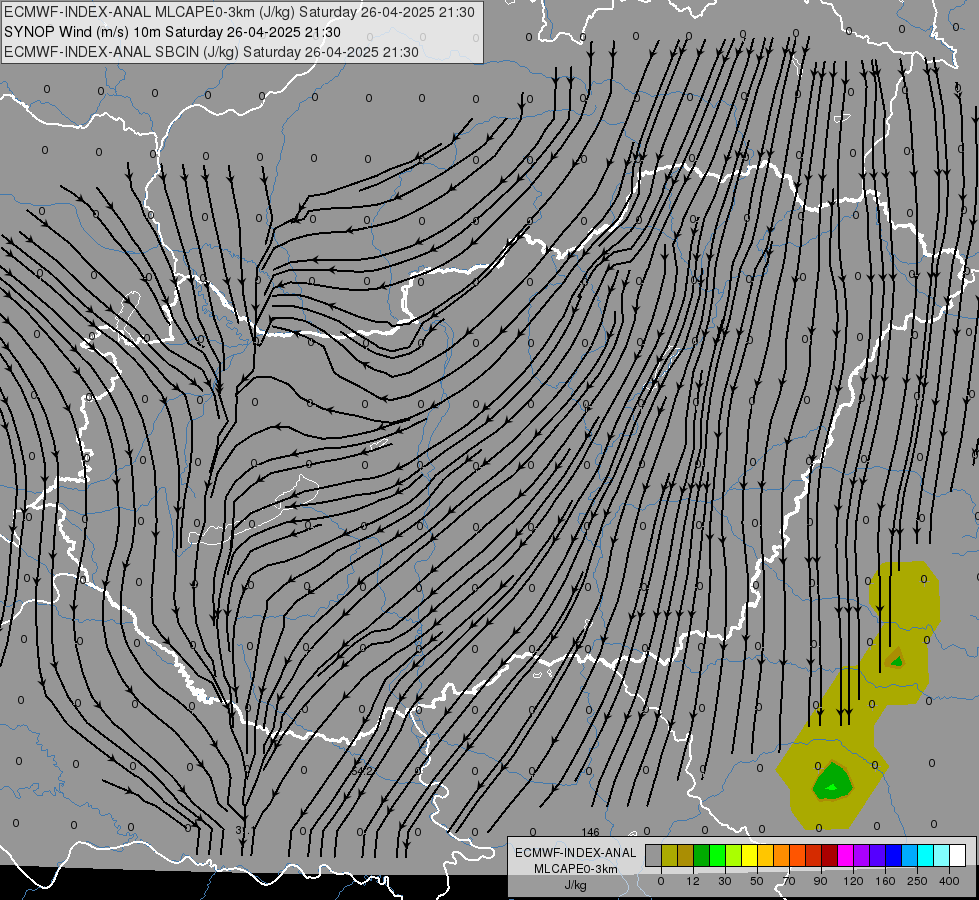Click the MLCAPE0-3km title line at top
979x900 pixels.
[239, 12]
